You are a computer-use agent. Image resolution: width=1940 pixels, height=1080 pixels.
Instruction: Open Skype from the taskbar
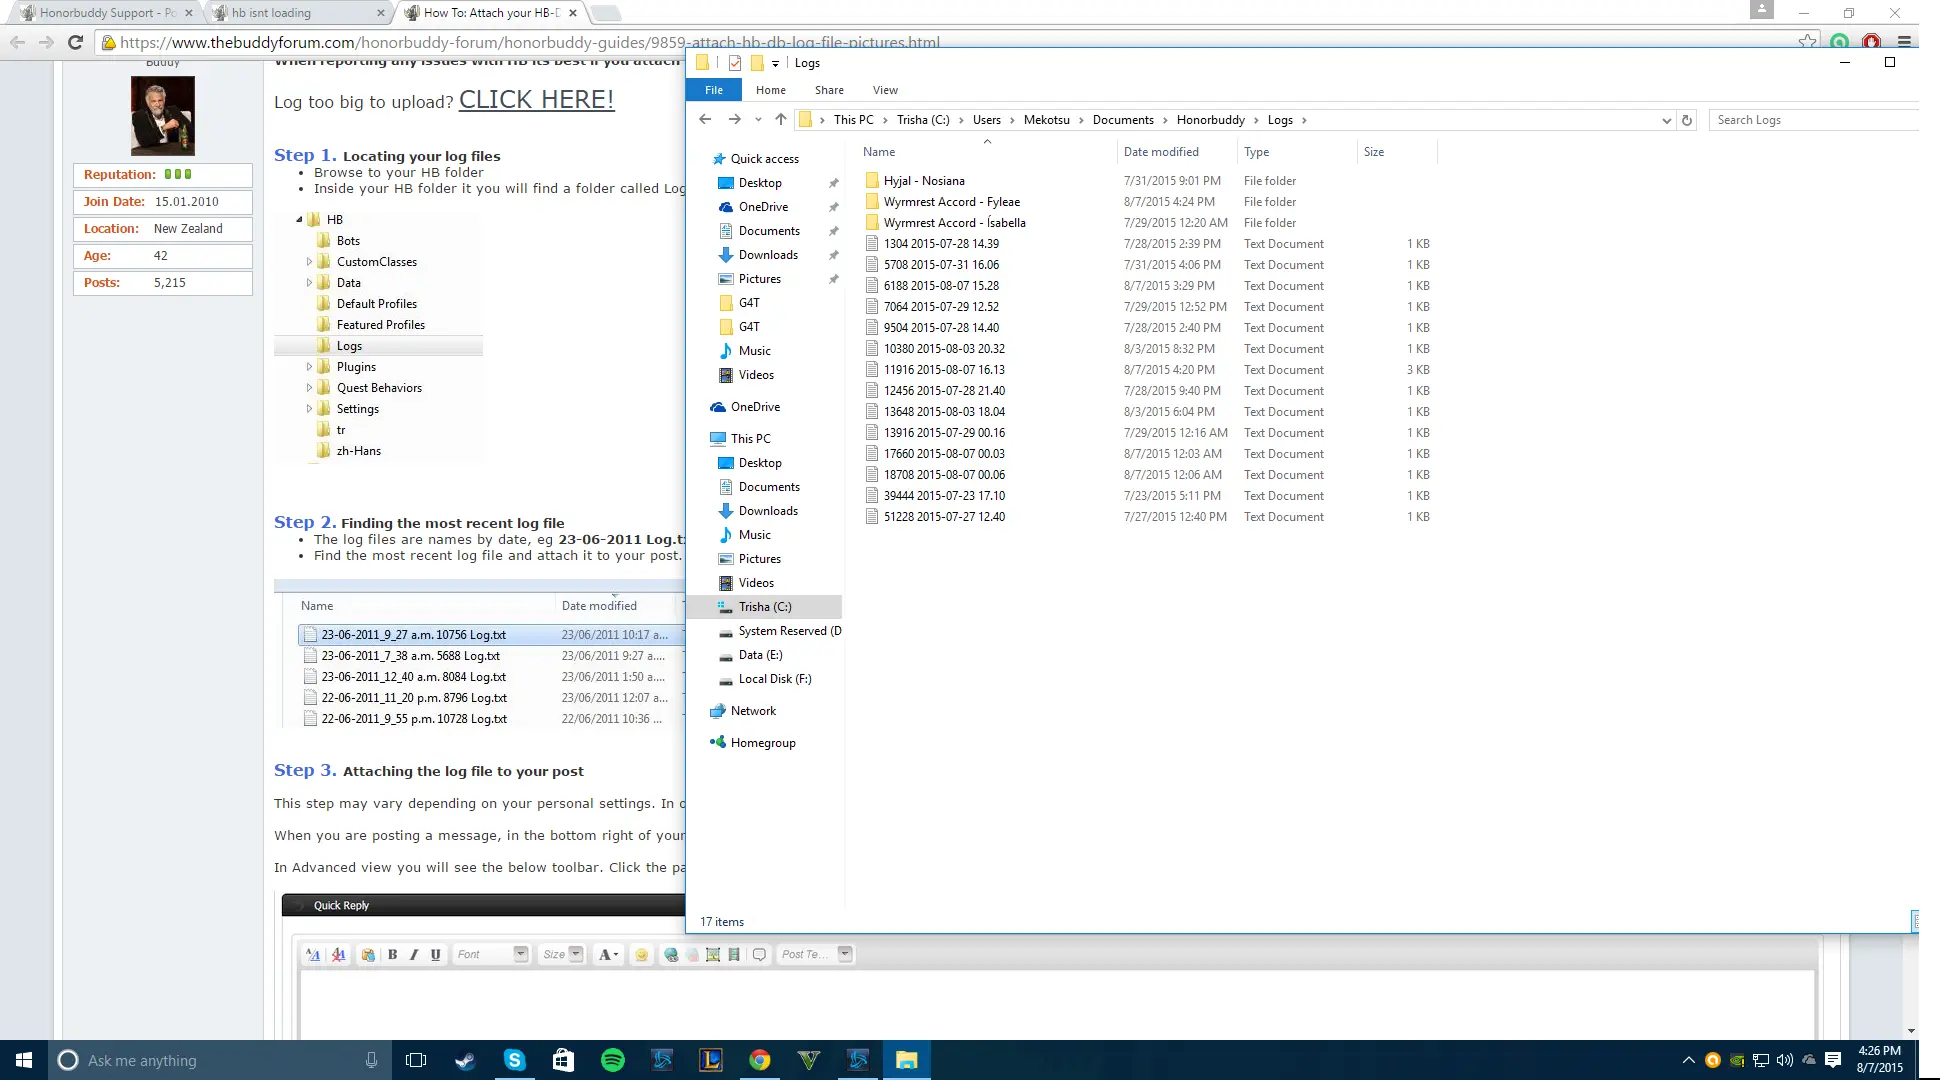(x=514, y=1060)
